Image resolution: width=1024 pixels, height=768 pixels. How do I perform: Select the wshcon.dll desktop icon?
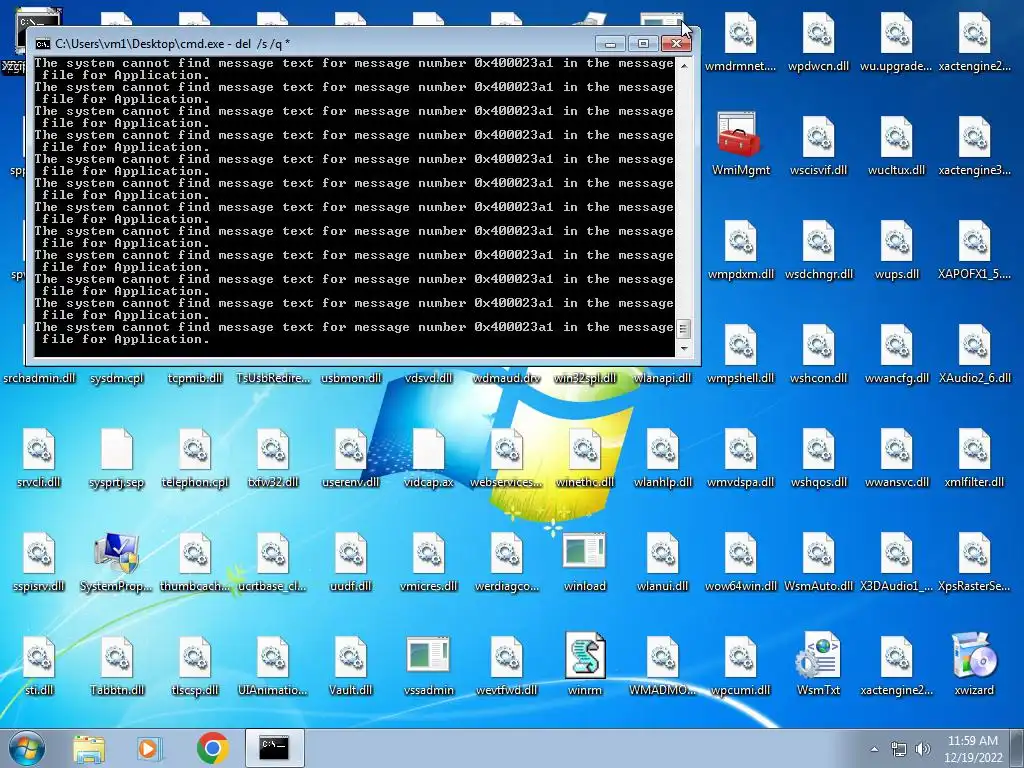pos(818,344)
